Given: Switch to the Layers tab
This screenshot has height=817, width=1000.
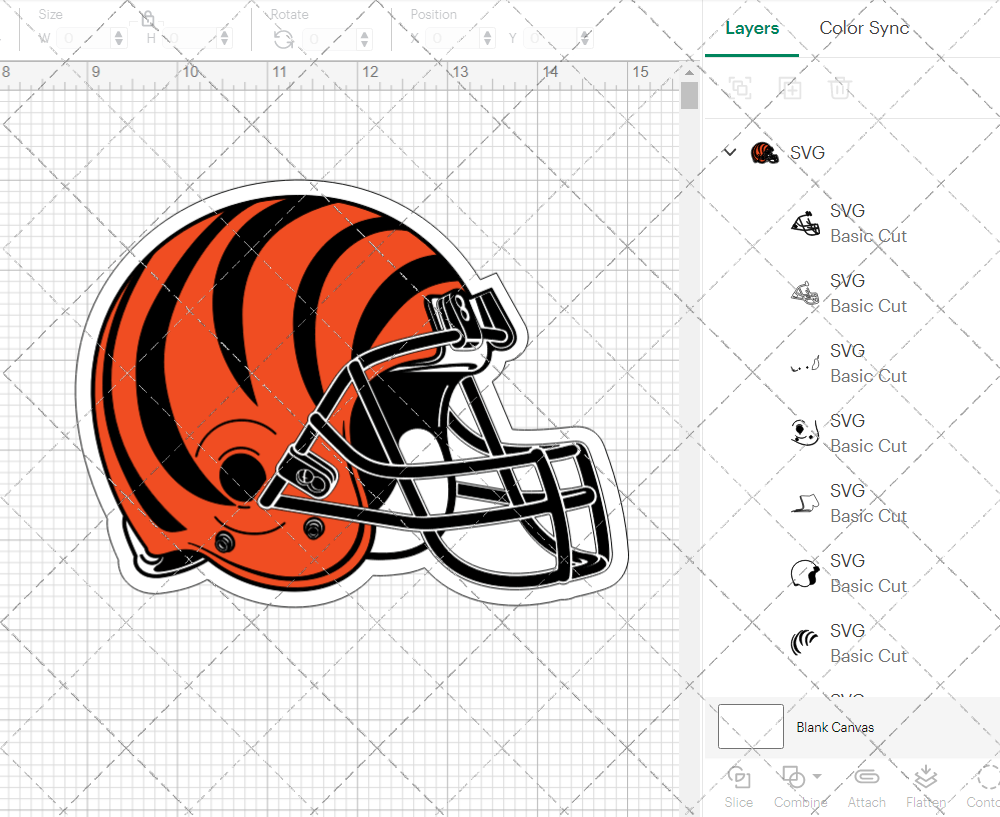Looking at the screenshot, I should 752,28.
